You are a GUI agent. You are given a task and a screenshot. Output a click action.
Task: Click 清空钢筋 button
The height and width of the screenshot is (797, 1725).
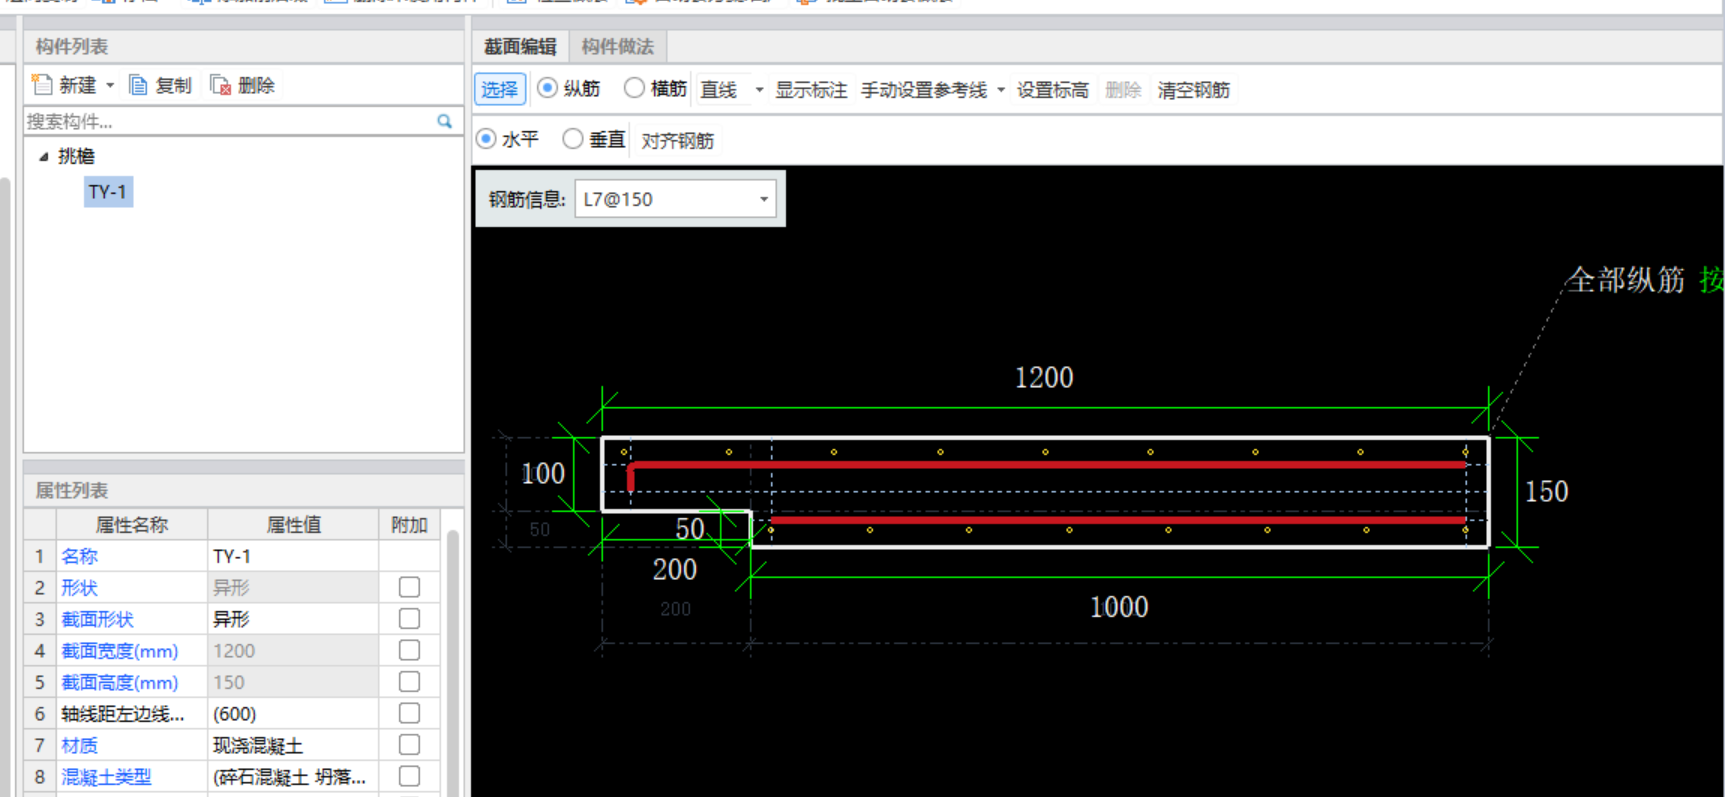pyautogui.click(x=1193, y=90)
